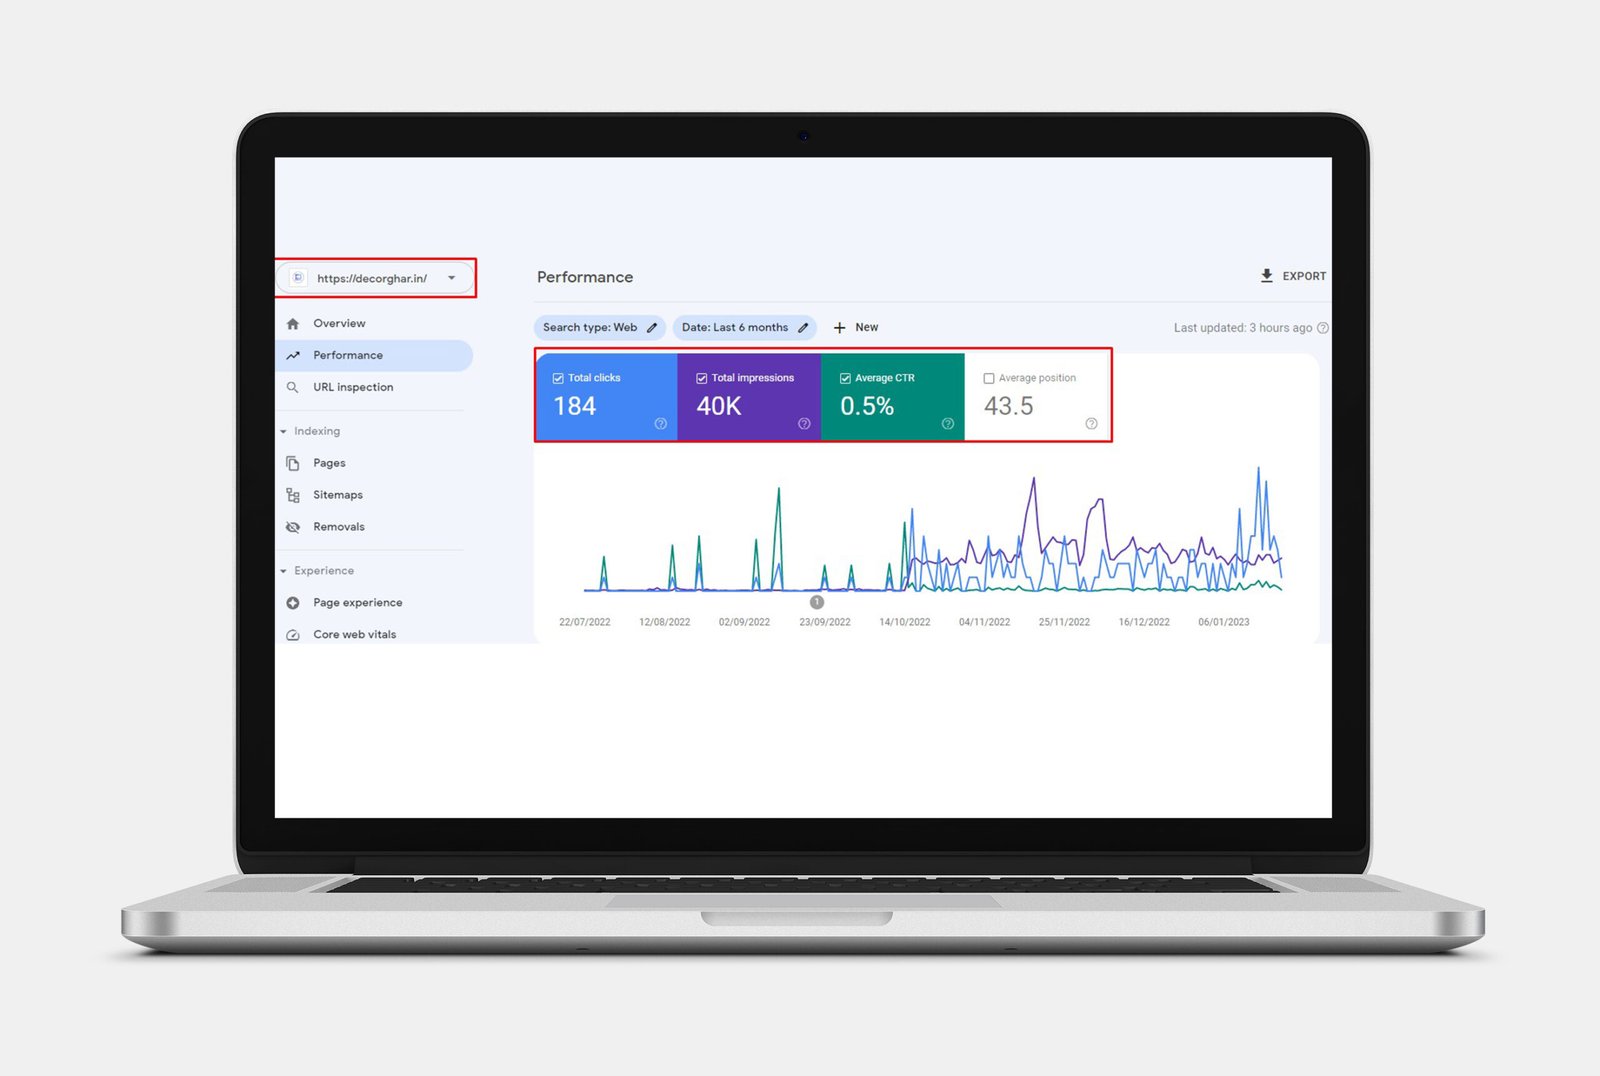Click the 14/10/2022 date label
Screen dimensions: 1600x1076
tap(905, 622)
